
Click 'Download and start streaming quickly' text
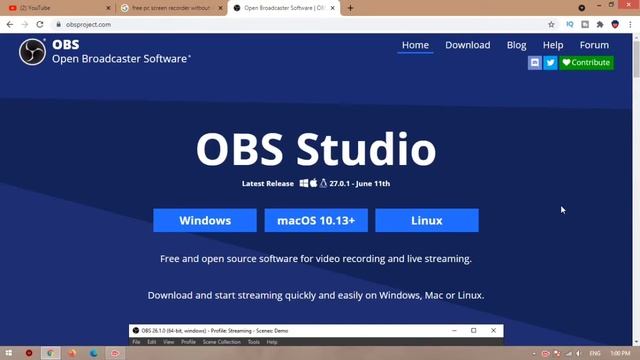tap(316, 295)
